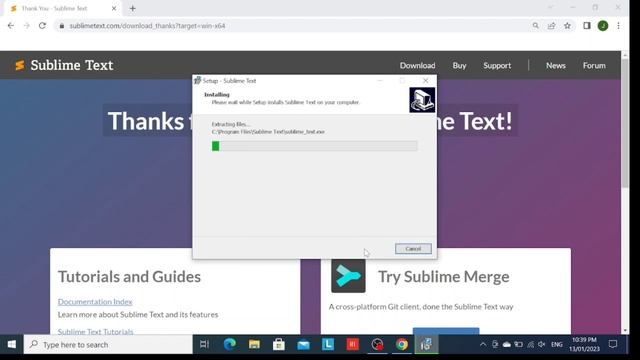Close the Thank You - Sublime Text tab

tap(114, 8)
